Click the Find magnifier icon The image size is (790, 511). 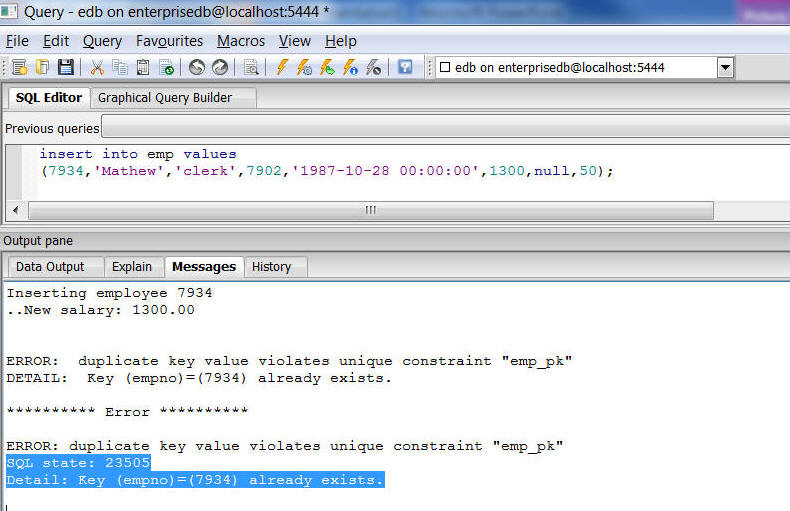tap(252, 67)
